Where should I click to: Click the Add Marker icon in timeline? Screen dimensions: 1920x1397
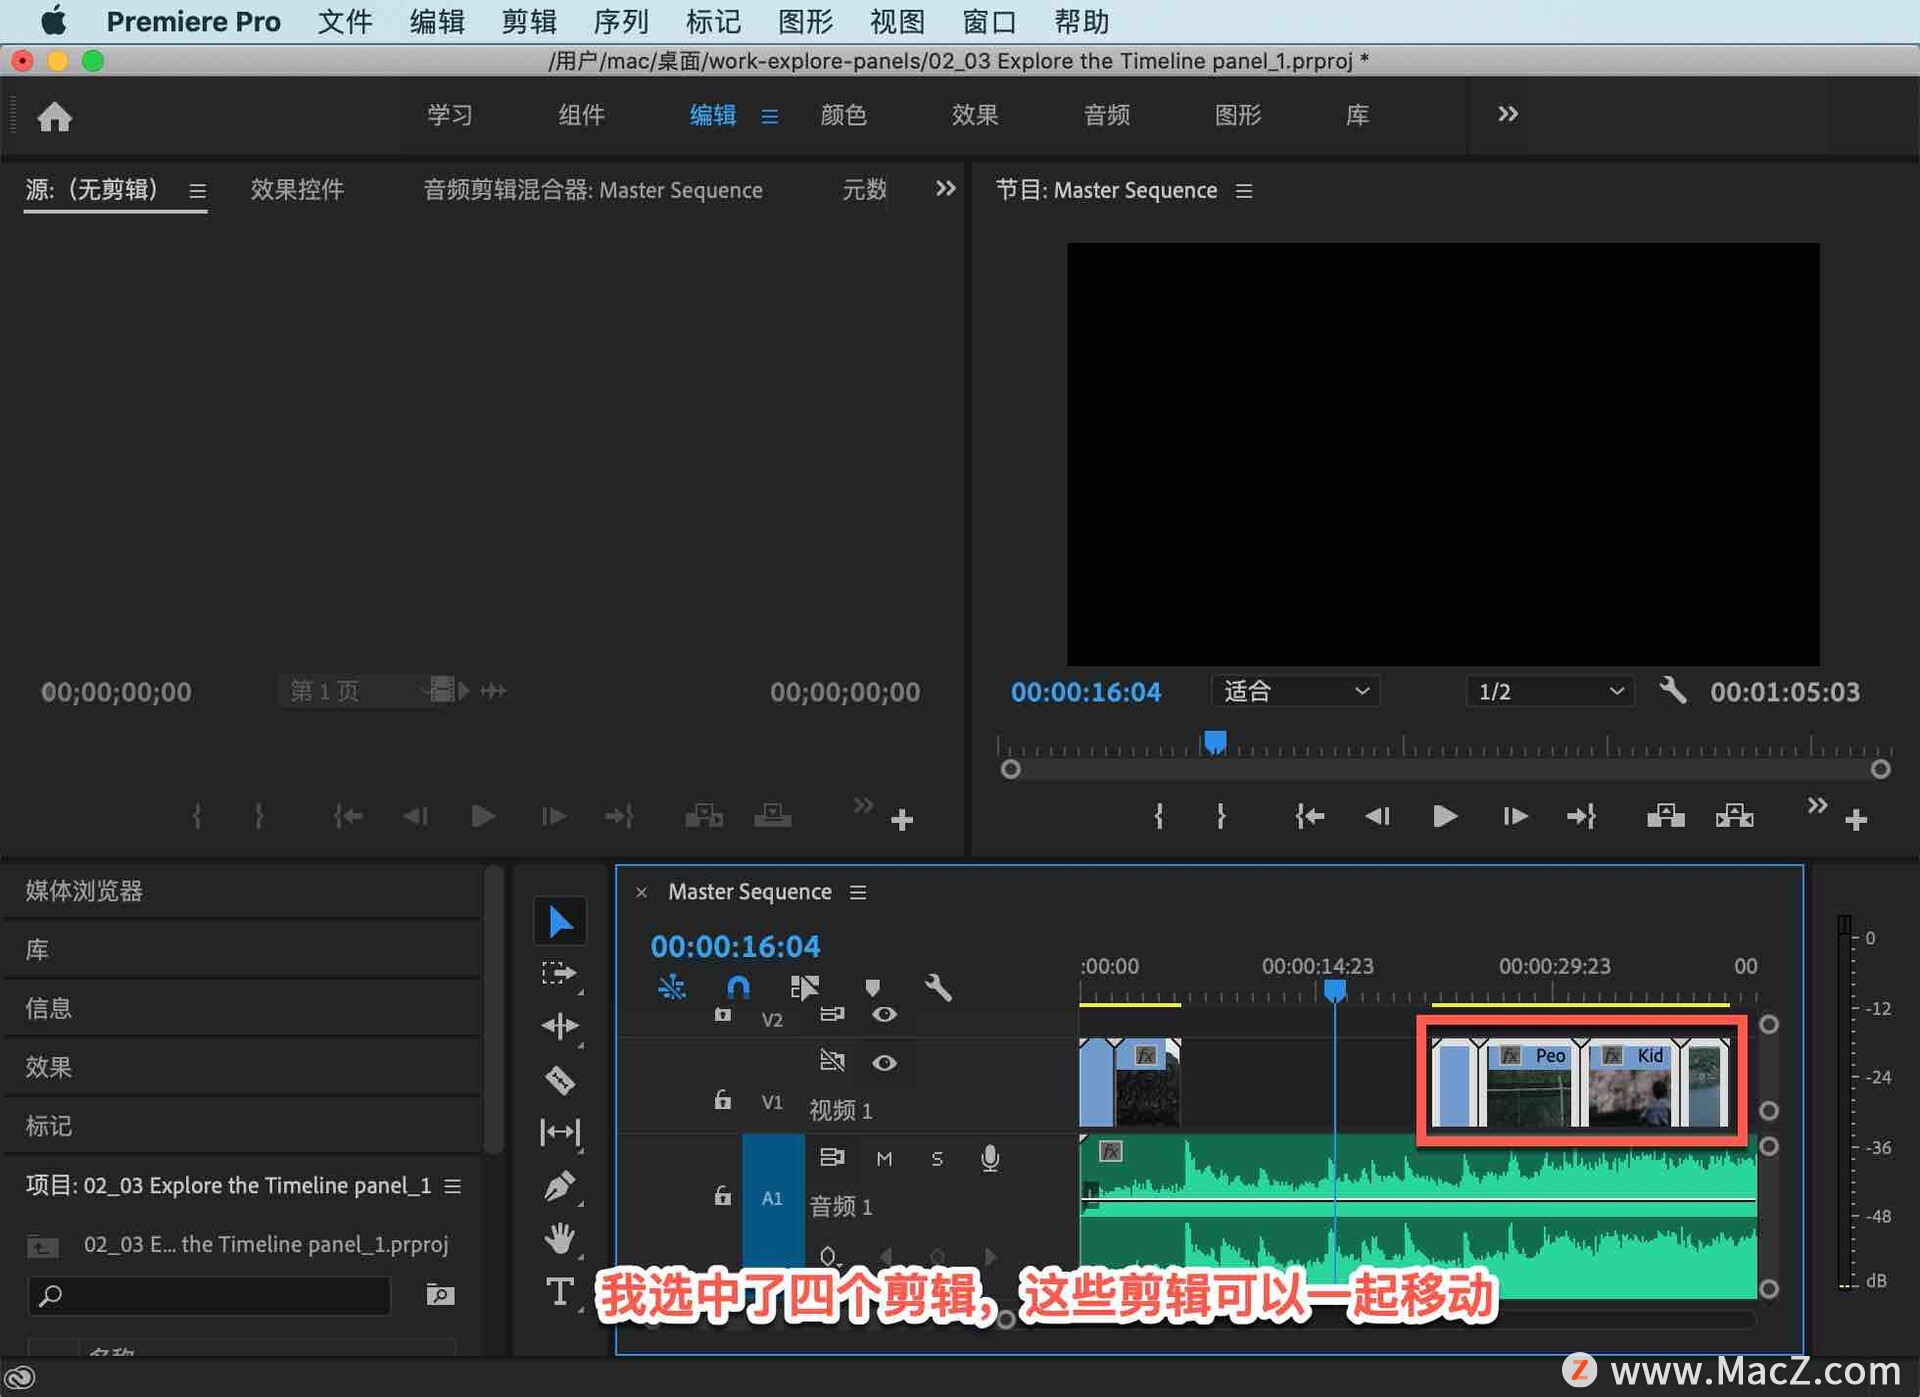coord(872,988)
